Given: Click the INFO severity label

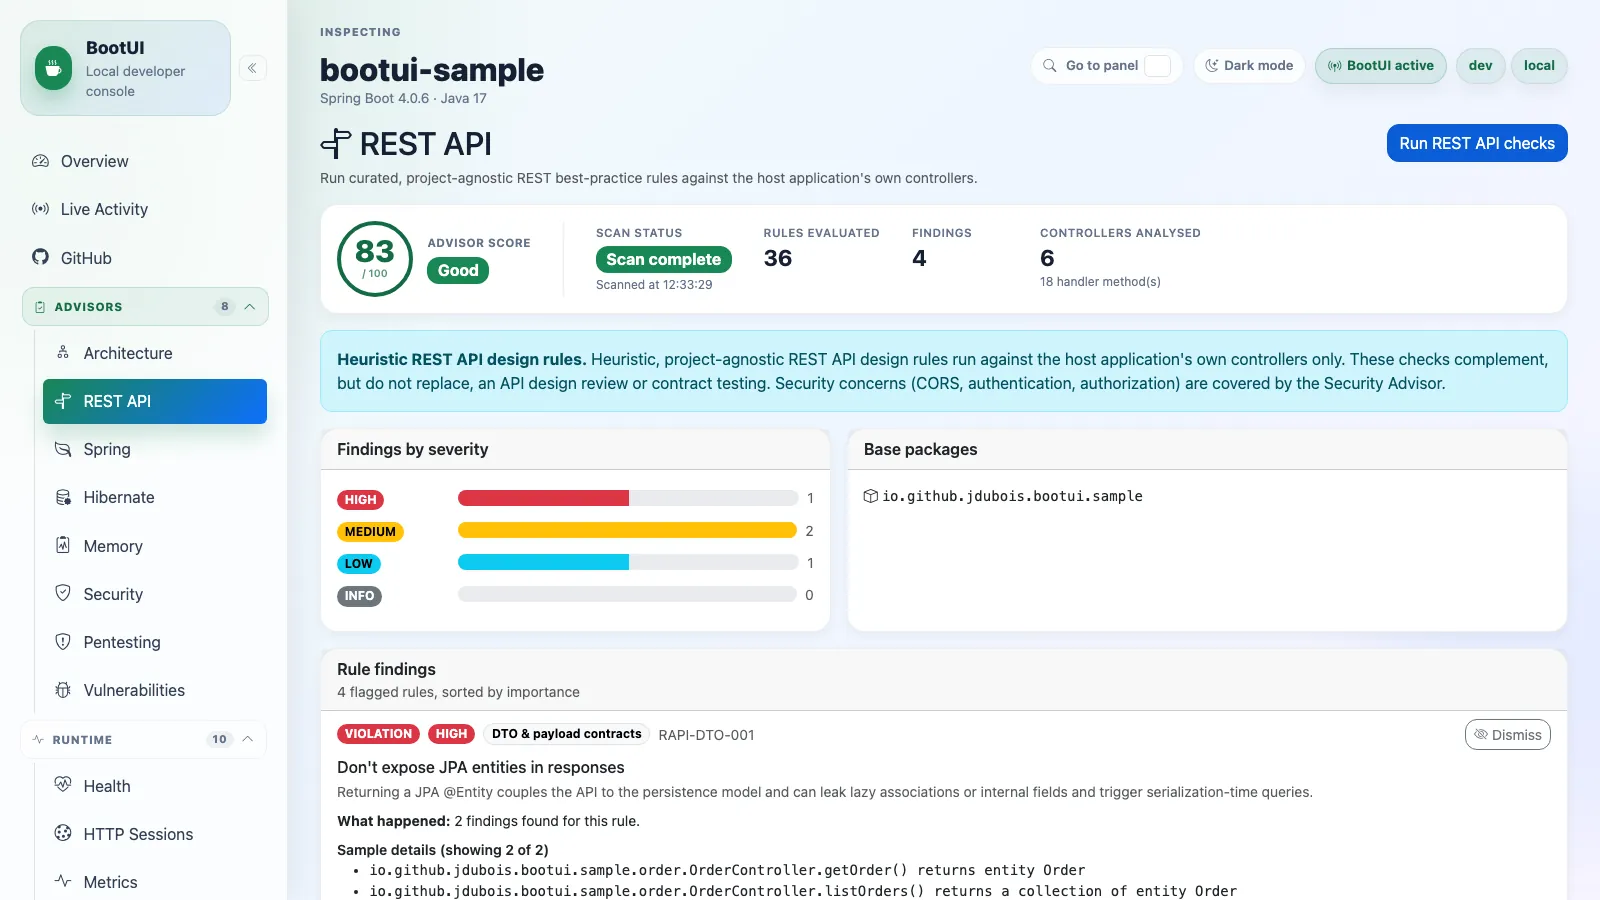Looking at the screenshot, I should coord(360,596).
